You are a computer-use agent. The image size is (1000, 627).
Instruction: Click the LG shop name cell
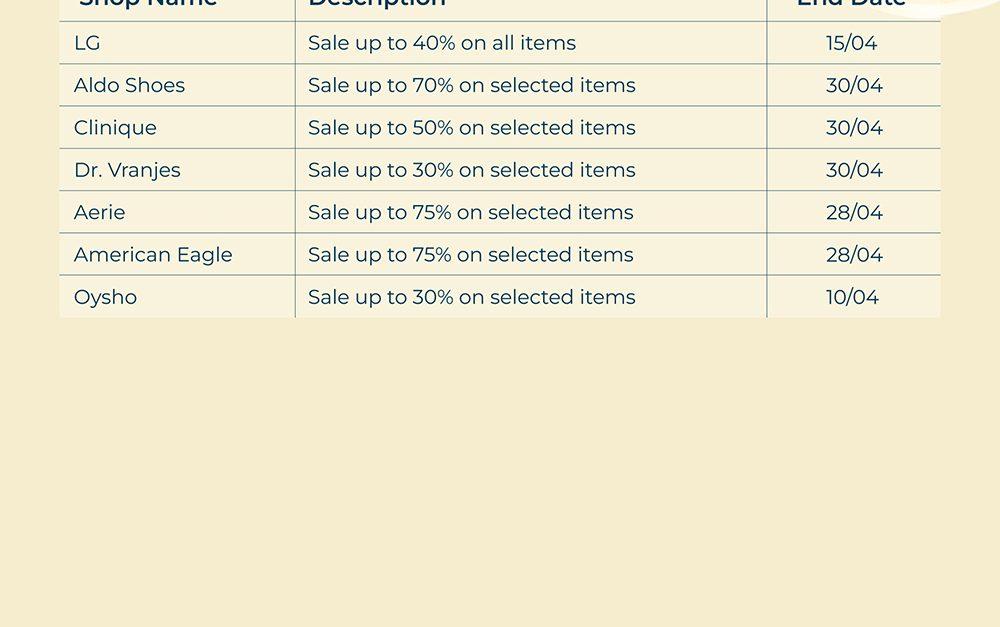click(87, 43)
